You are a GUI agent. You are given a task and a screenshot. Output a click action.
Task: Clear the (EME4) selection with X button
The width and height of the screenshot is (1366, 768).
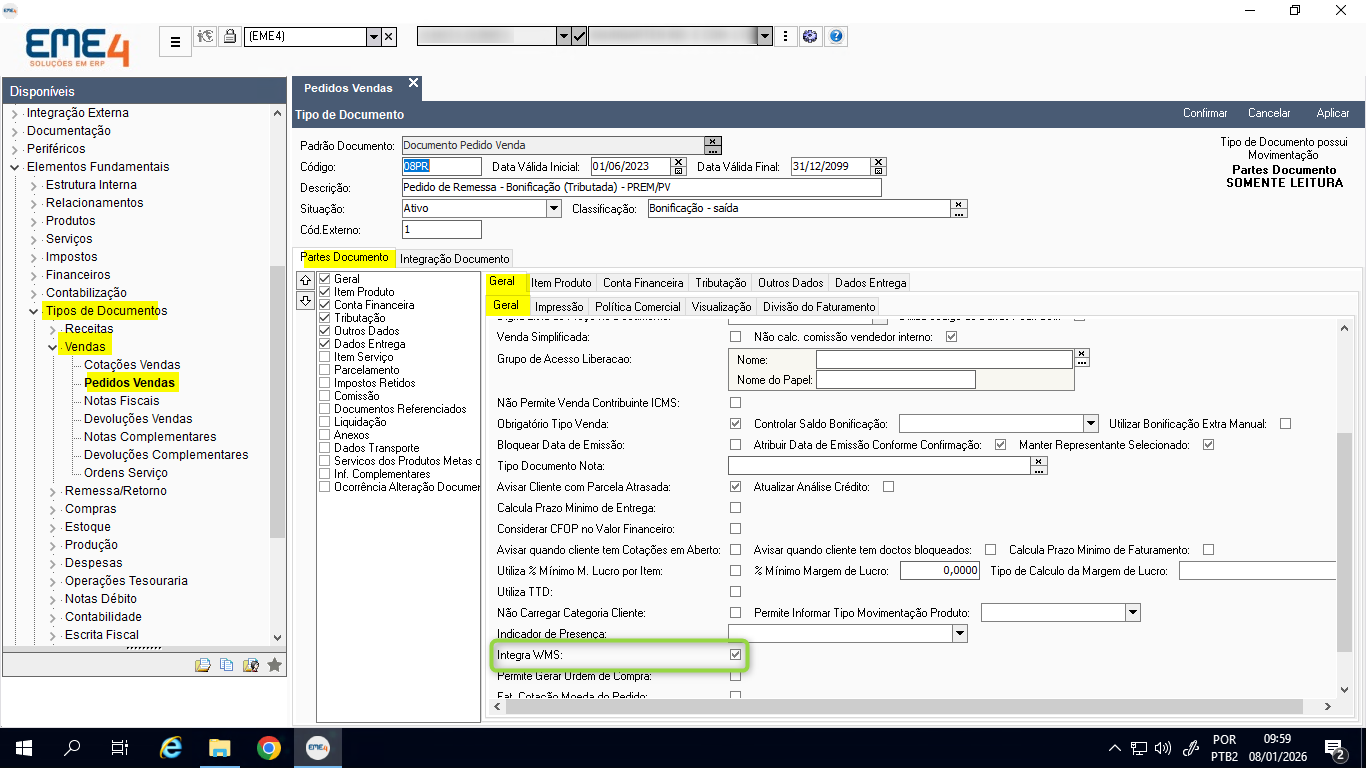[x=389, y=37]
